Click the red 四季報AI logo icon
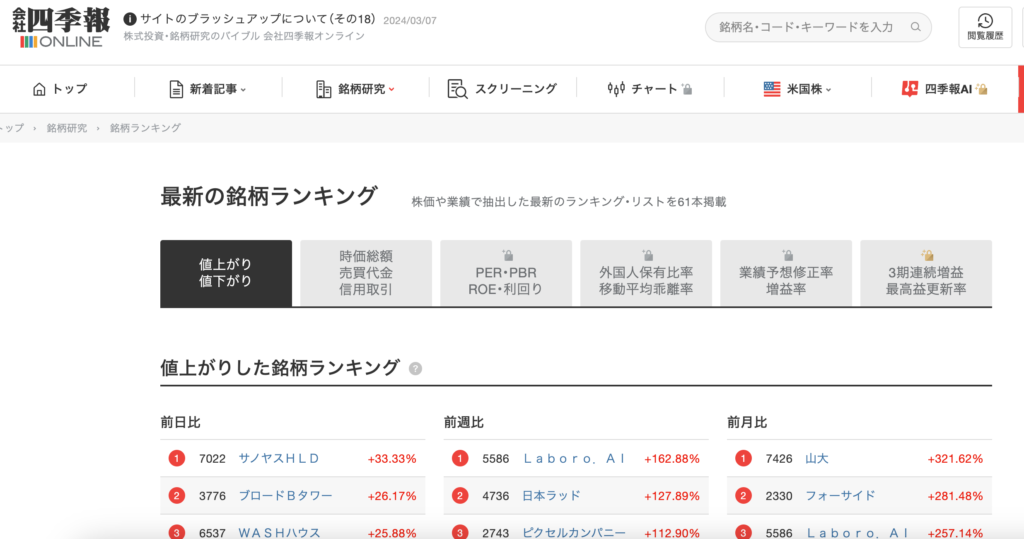Viewport: 1024px width, 539px height. click(x=910, y=89)
